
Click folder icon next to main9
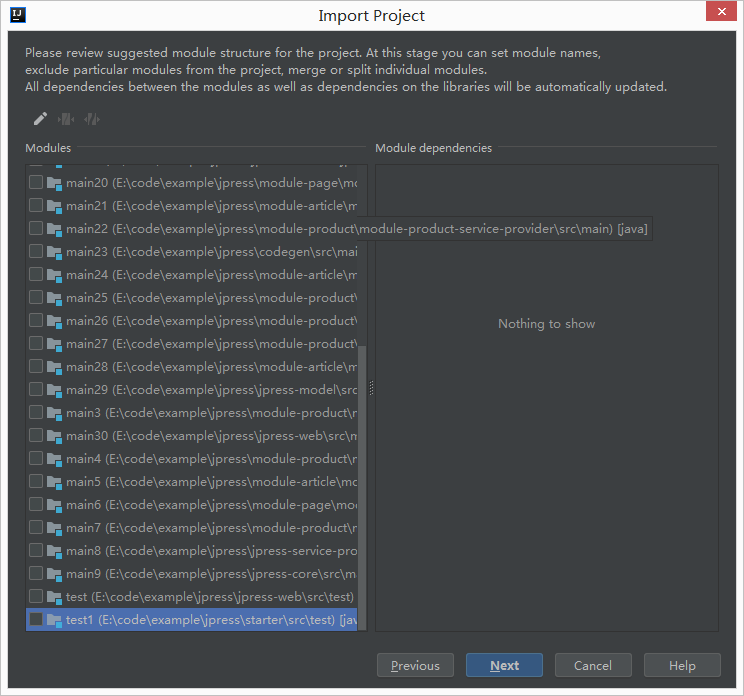pyautogui.click(x=54, y=574)
